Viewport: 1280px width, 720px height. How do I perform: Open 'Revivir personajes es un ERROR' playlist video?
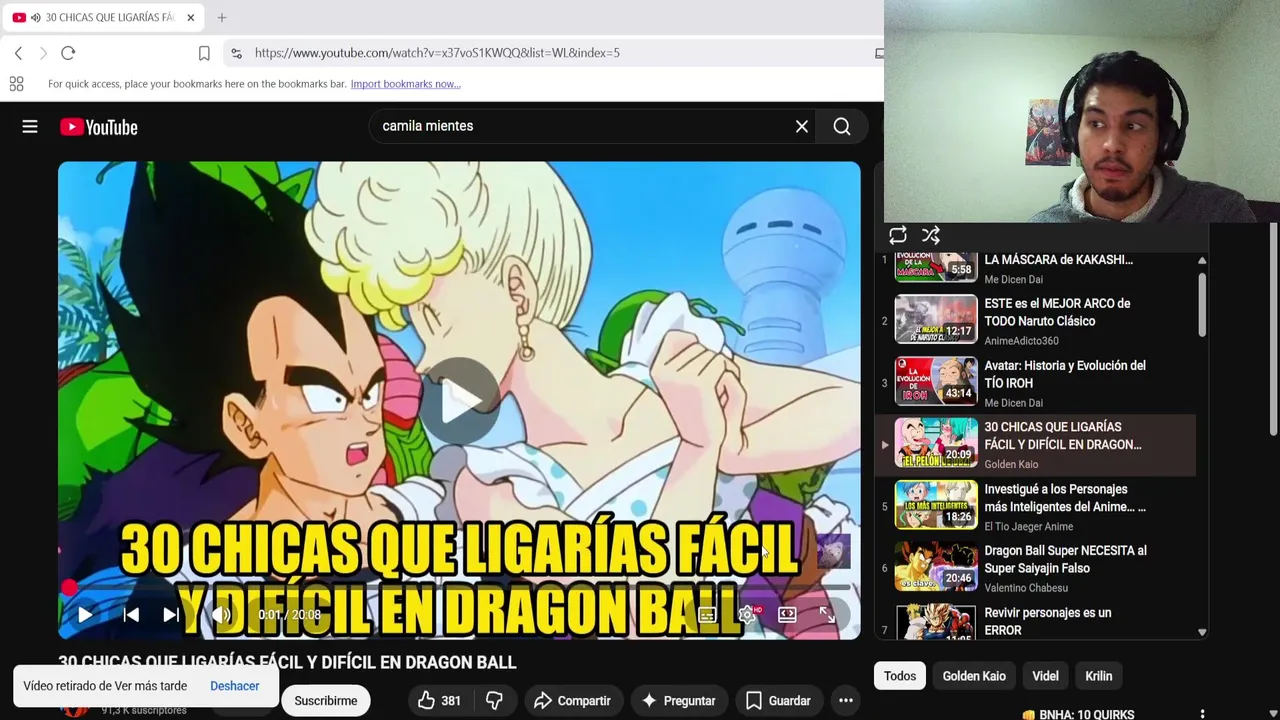[x=1035, y=621]
